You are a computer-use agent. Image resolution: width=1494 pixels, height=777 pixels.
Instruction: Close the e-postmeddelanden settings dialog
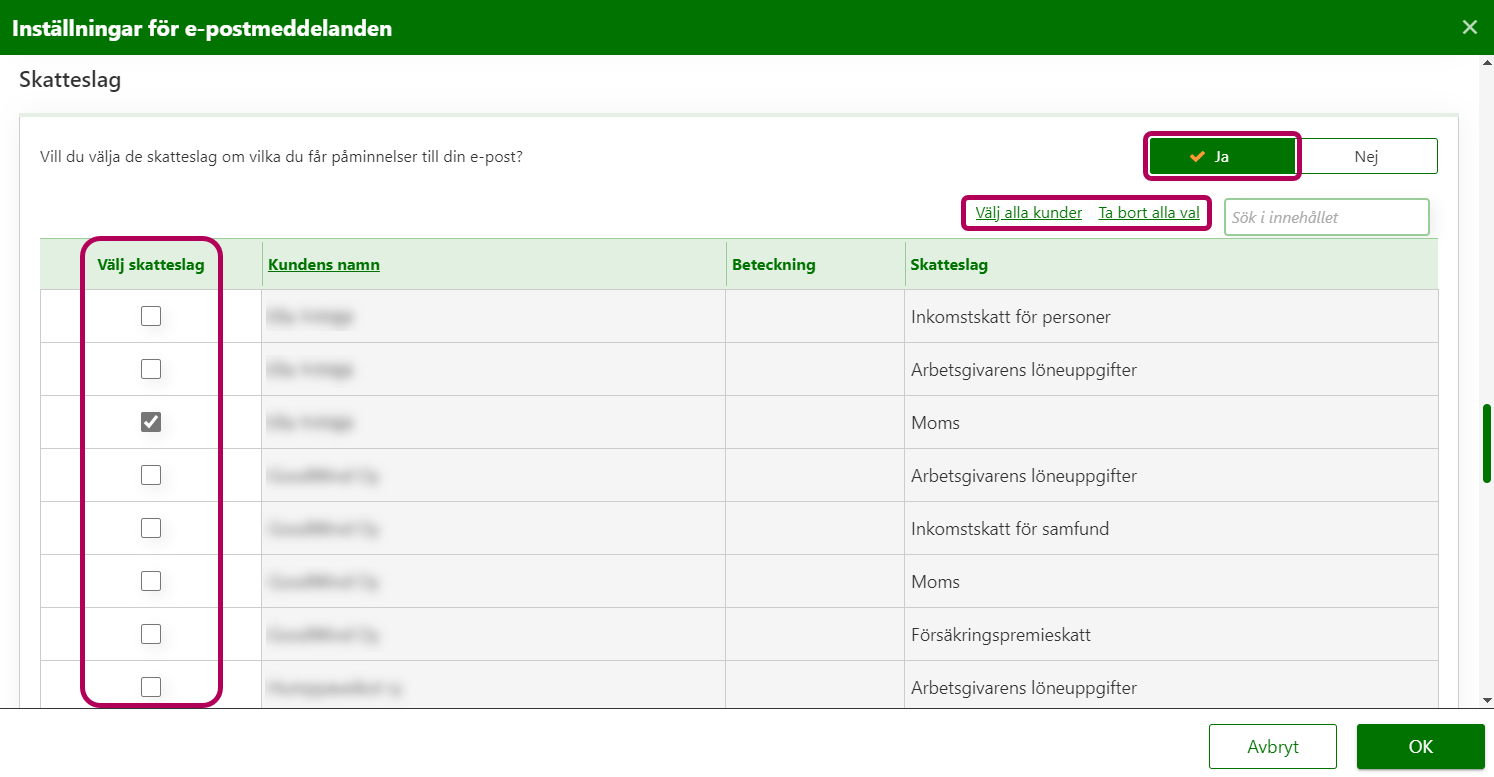(1469, 27)
